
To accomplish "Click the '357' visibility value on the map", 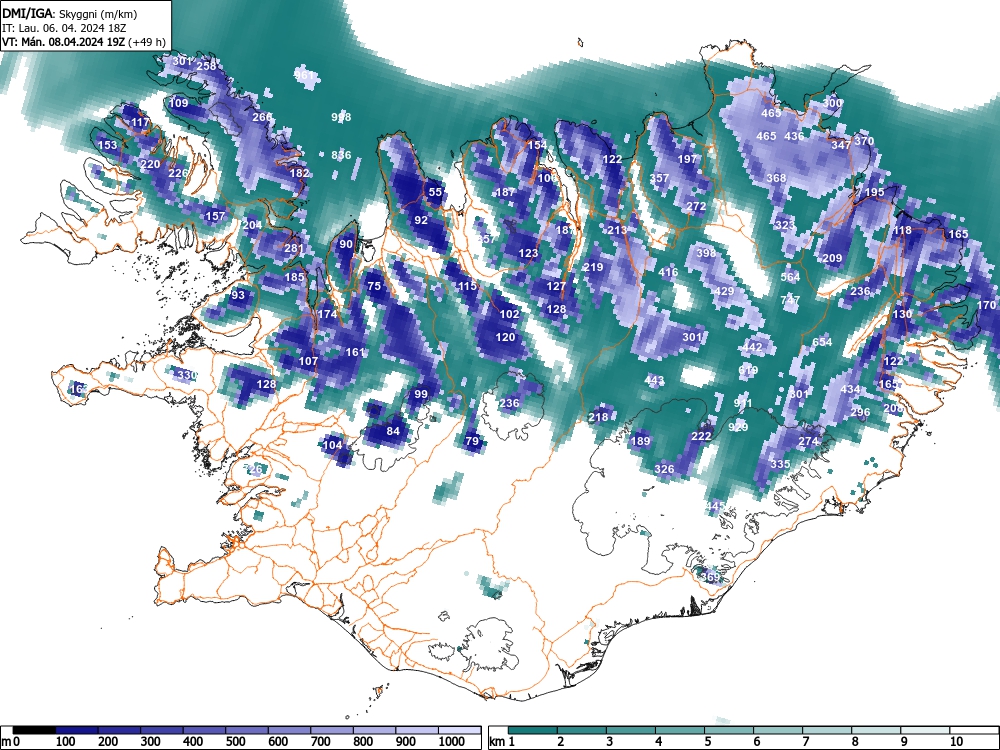I will [659, 177].
